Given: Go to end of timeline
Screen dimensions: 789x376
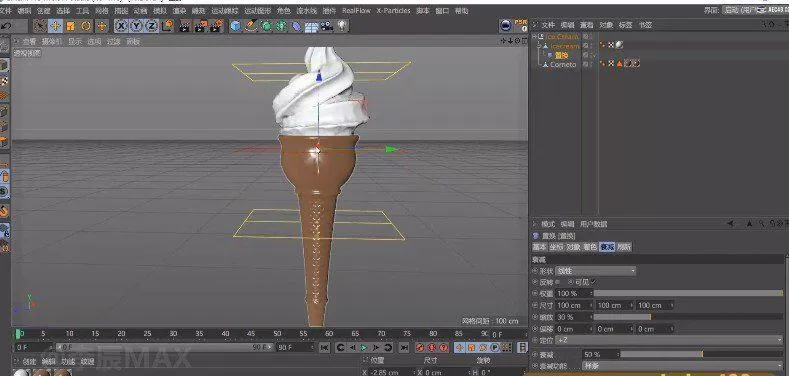Looking at the screenshot, I should tap(404, 347).
